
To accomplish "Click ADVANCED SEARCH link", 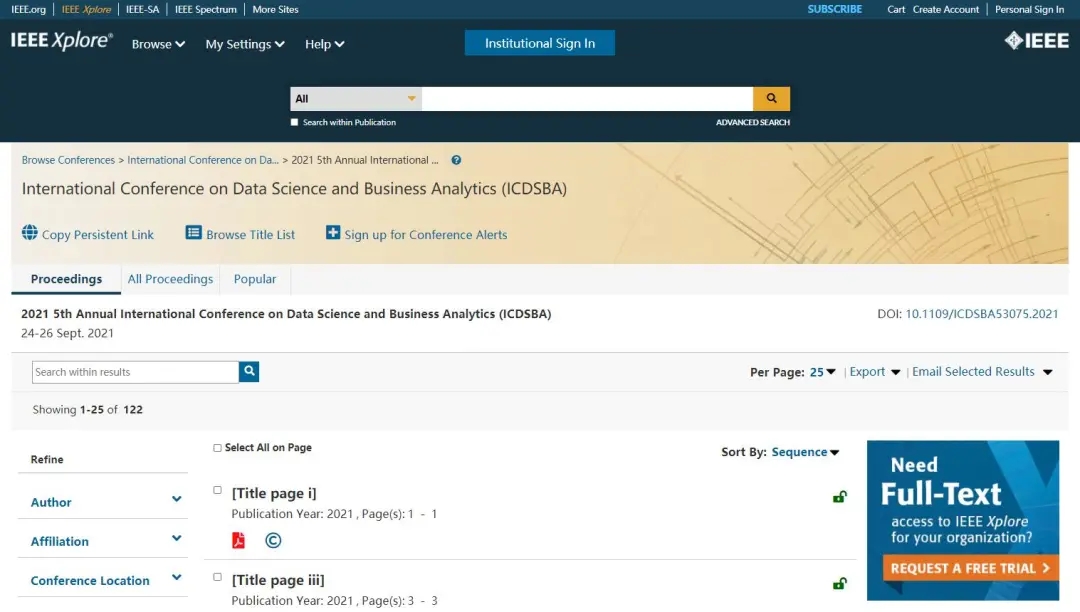I will (753, 122).
